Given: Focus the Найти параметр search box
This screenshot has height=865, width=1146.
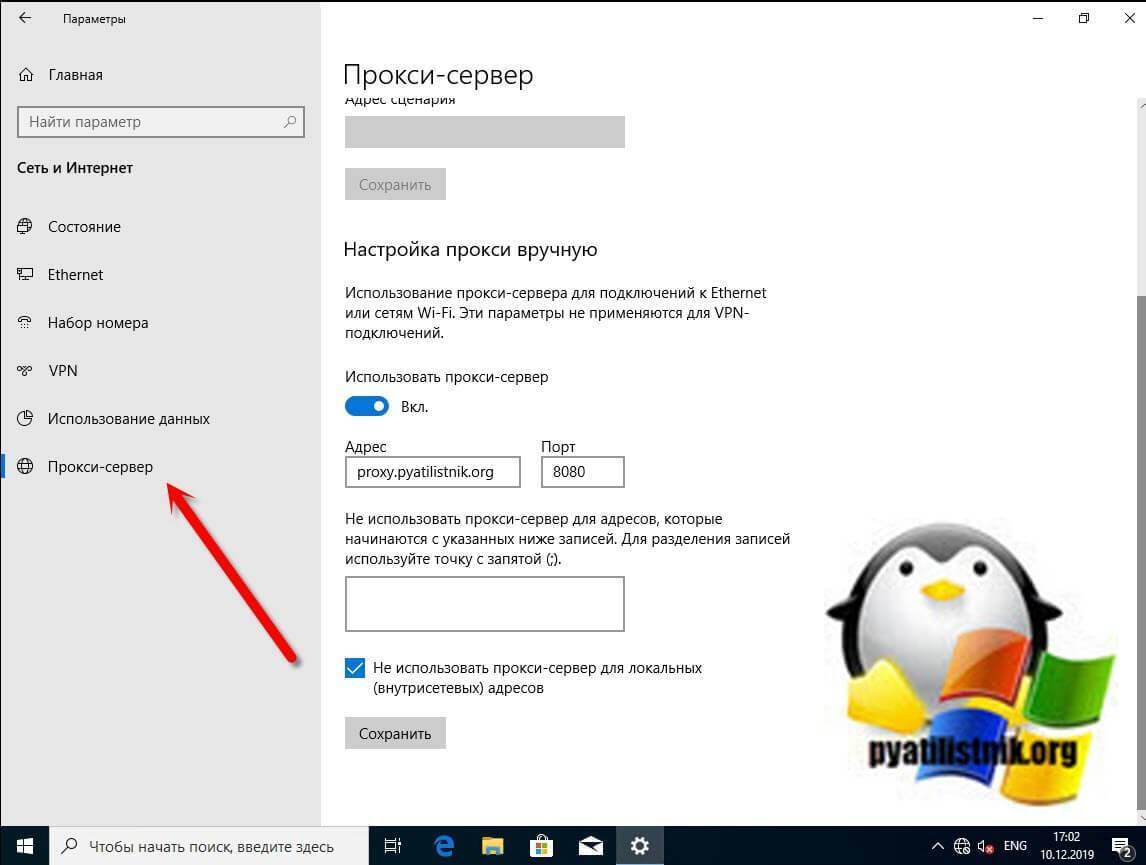Looking at the screenshot, I should click(x=161, y=122).
